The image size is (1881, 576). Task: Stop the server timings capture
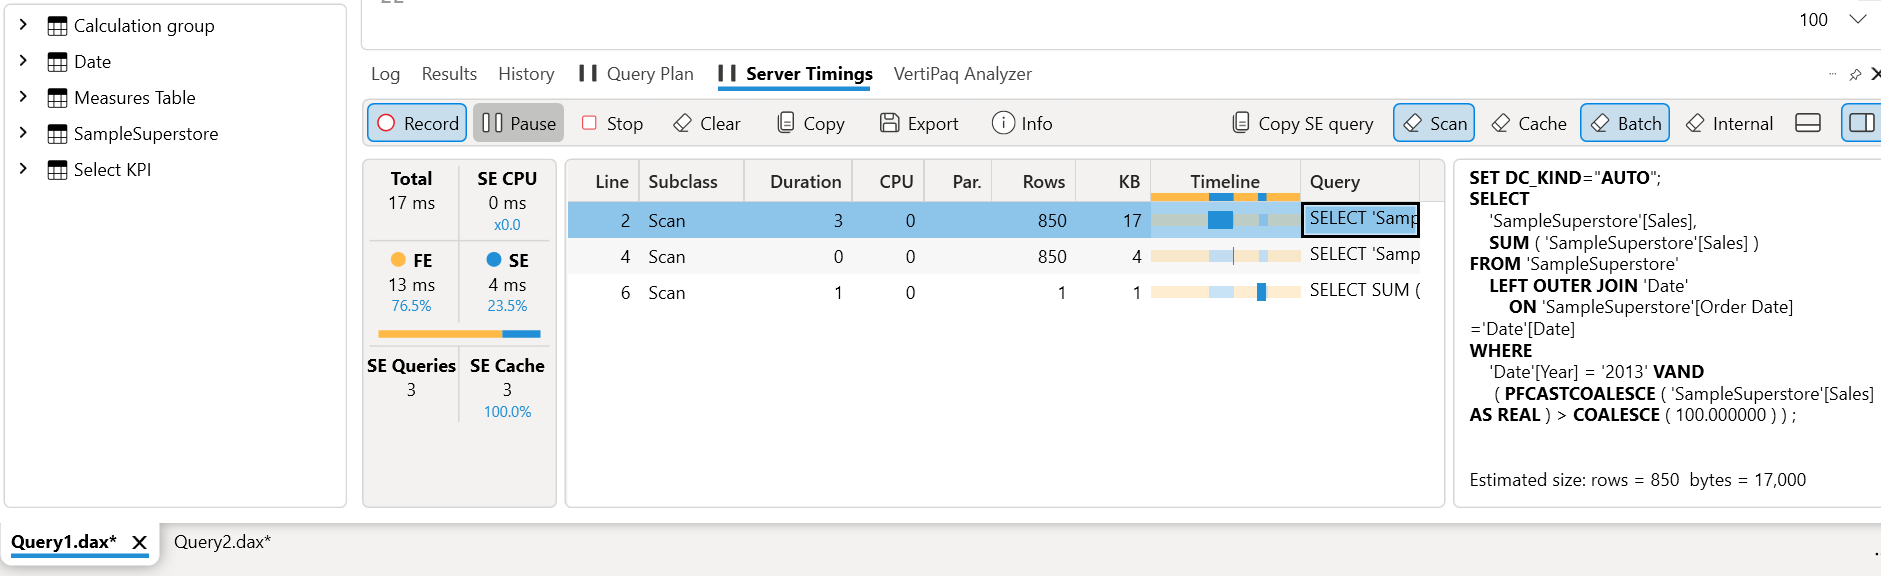[x=612, y=123]
